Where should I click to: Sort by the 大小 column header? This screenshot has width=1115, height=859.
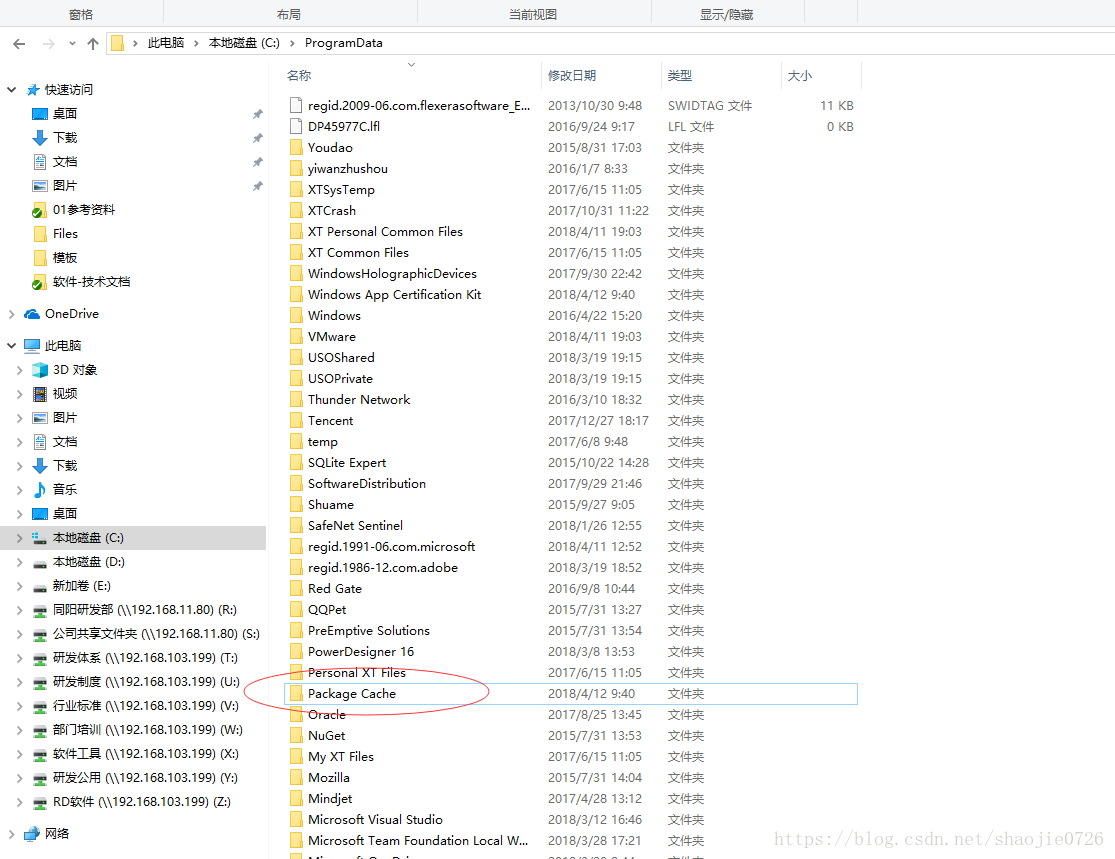coord(799,75)
